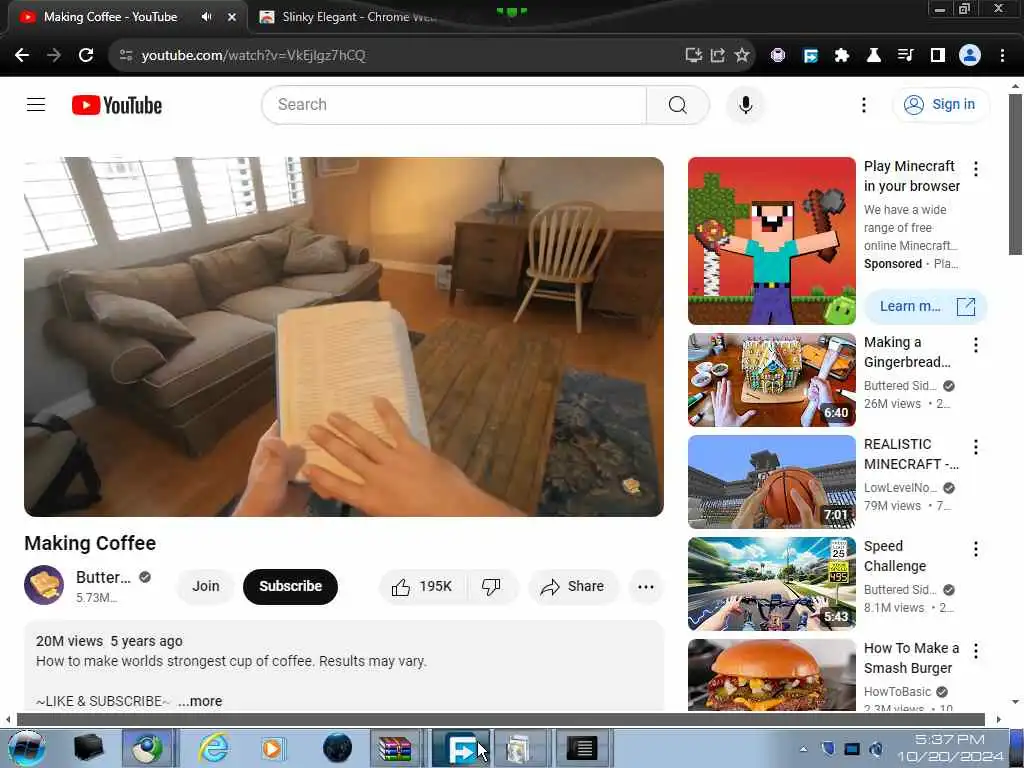Screen dimensions: 1024x768
Task: Click the Speed Challenge video title
Action: (x=895, y=556)
